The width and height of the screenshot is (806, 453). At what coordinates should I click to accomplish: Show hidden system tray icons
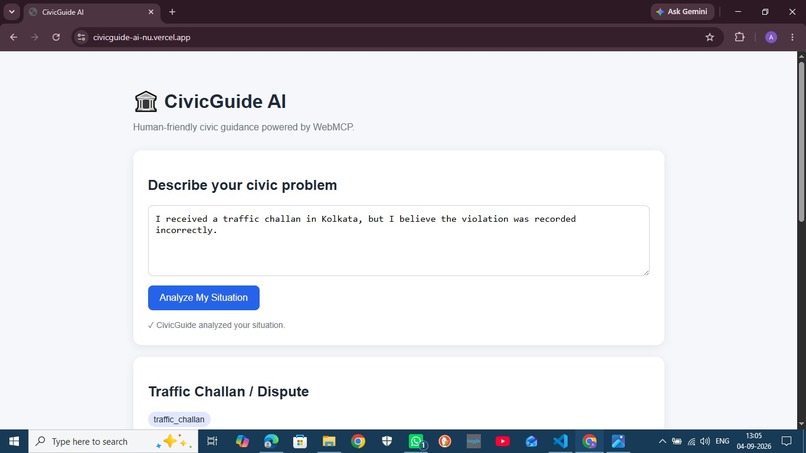[662, 441]
